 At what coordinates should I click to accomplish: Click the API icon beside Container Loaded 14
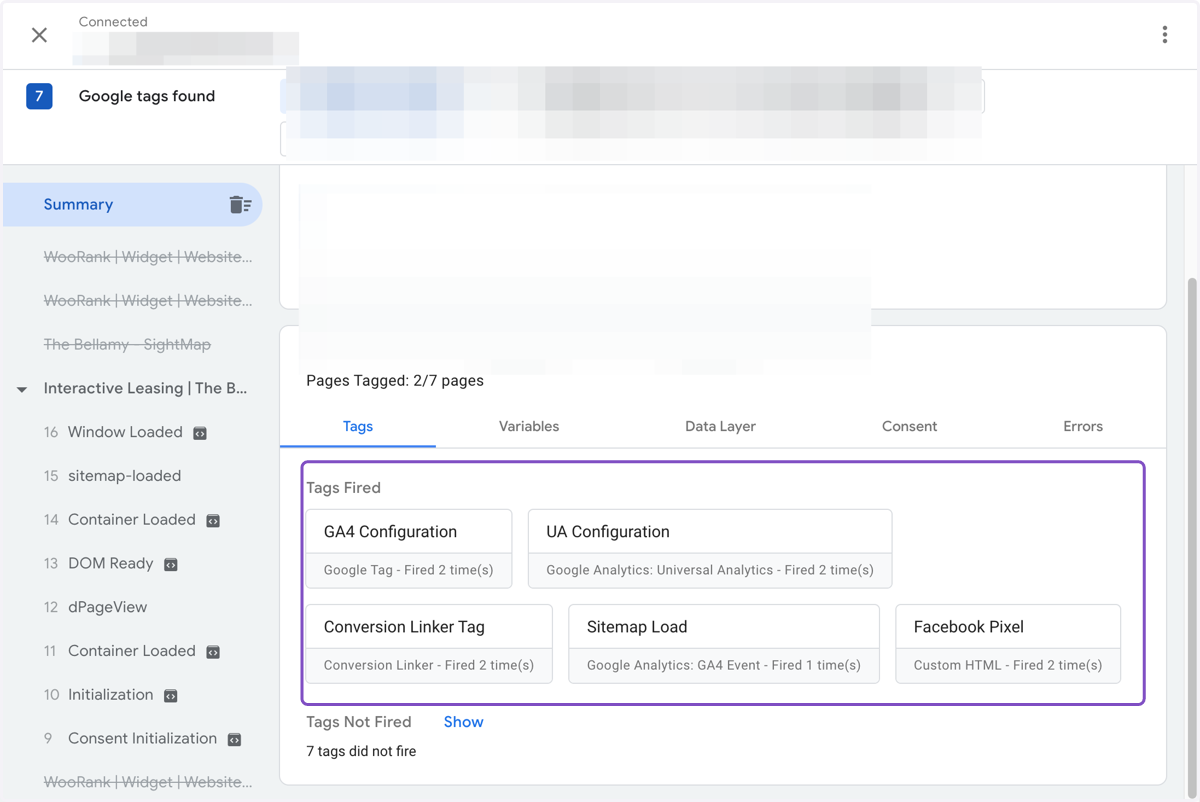click(213, 520)
